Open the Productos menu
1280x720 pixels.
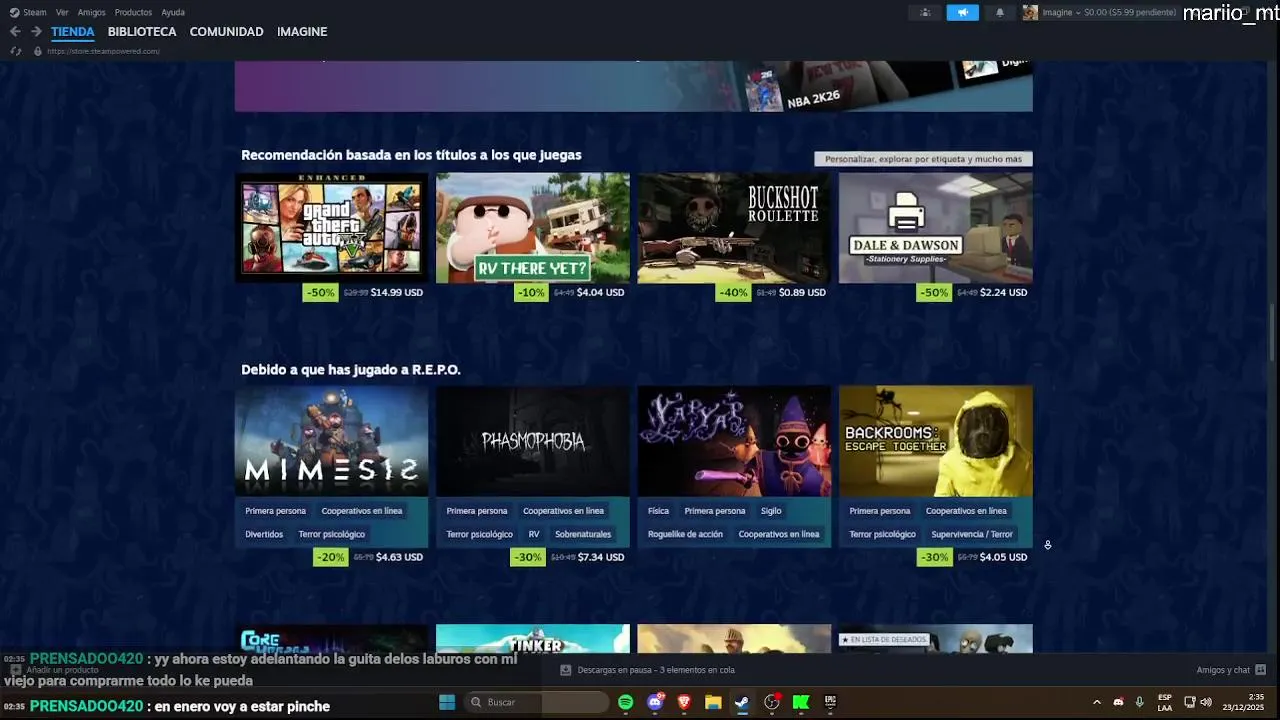click(133, 12)
